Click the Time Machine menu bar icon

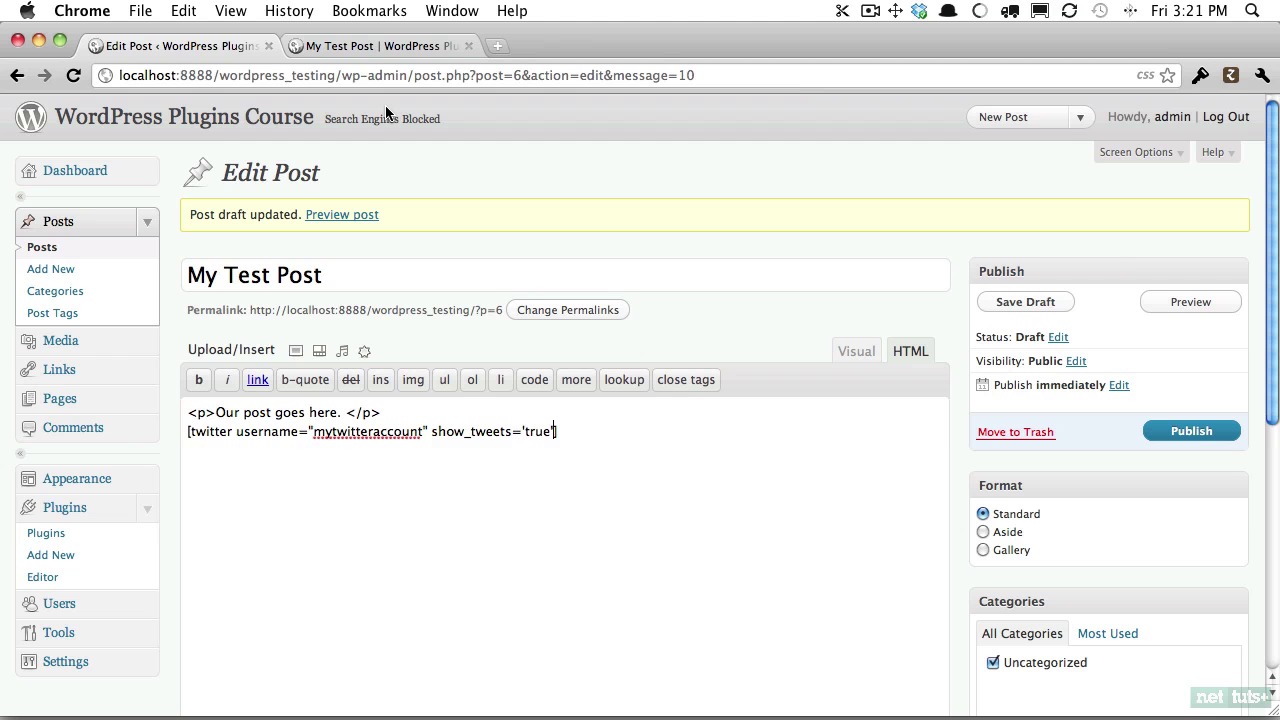coord(1100,11)
